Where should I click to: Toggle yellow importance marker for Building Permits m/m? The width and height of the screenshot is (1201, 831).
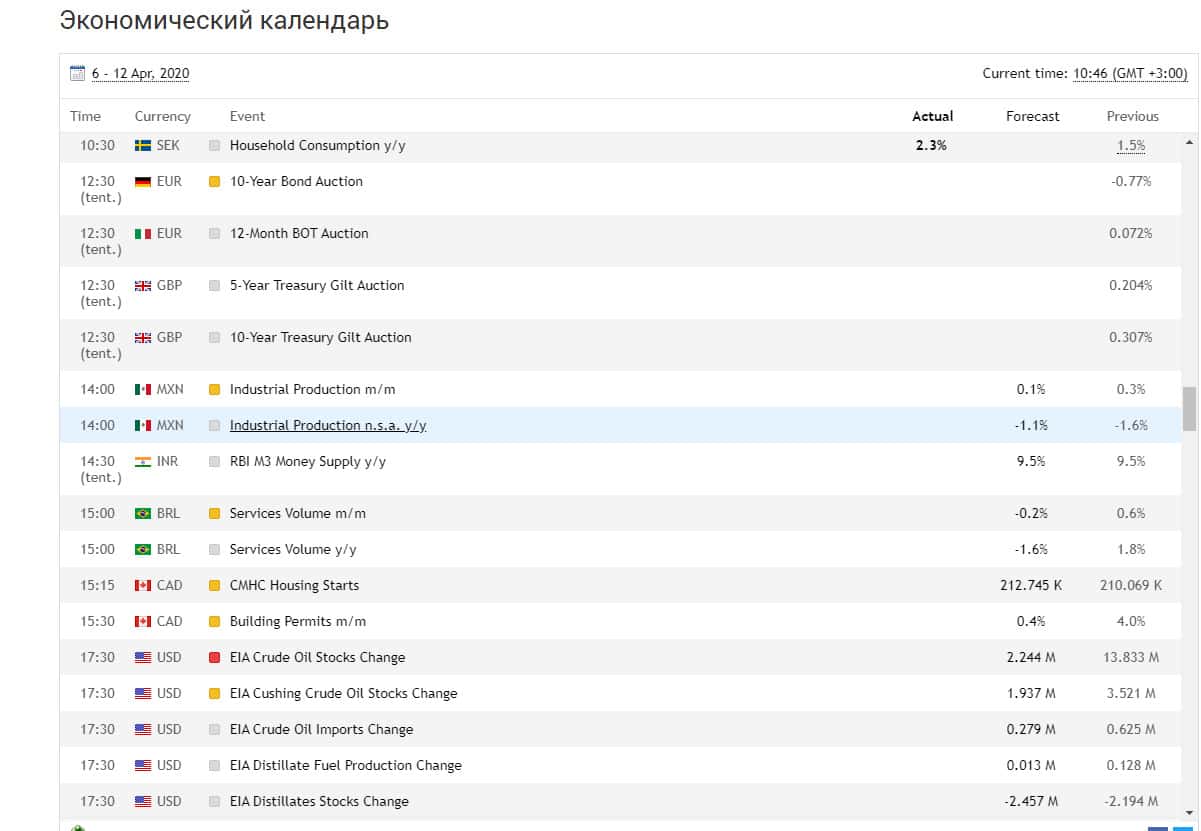coord(214,622)
